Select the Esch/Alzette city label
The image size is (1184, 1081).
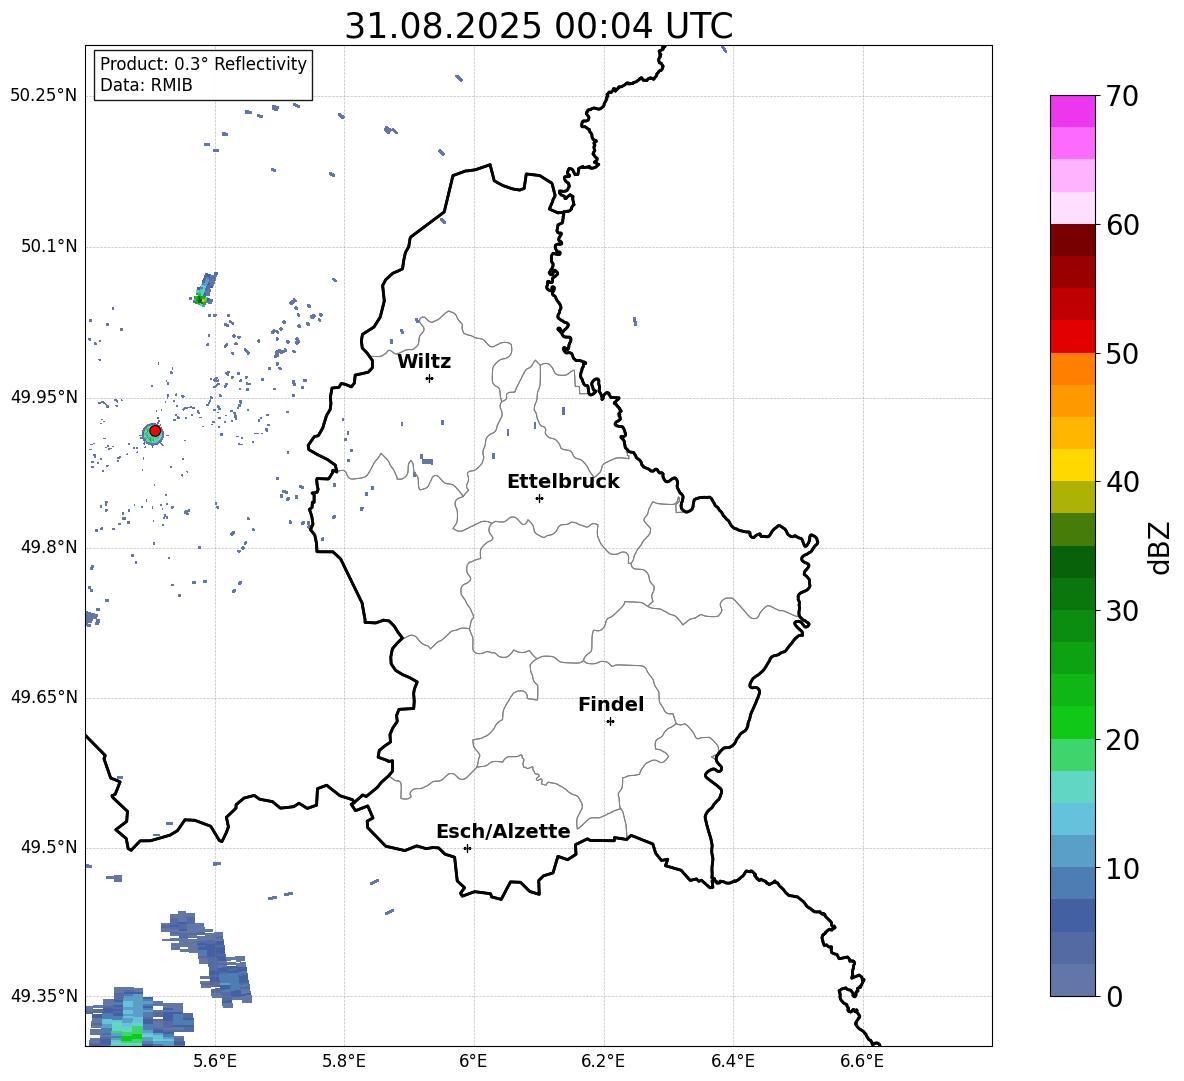pos(503,832)
